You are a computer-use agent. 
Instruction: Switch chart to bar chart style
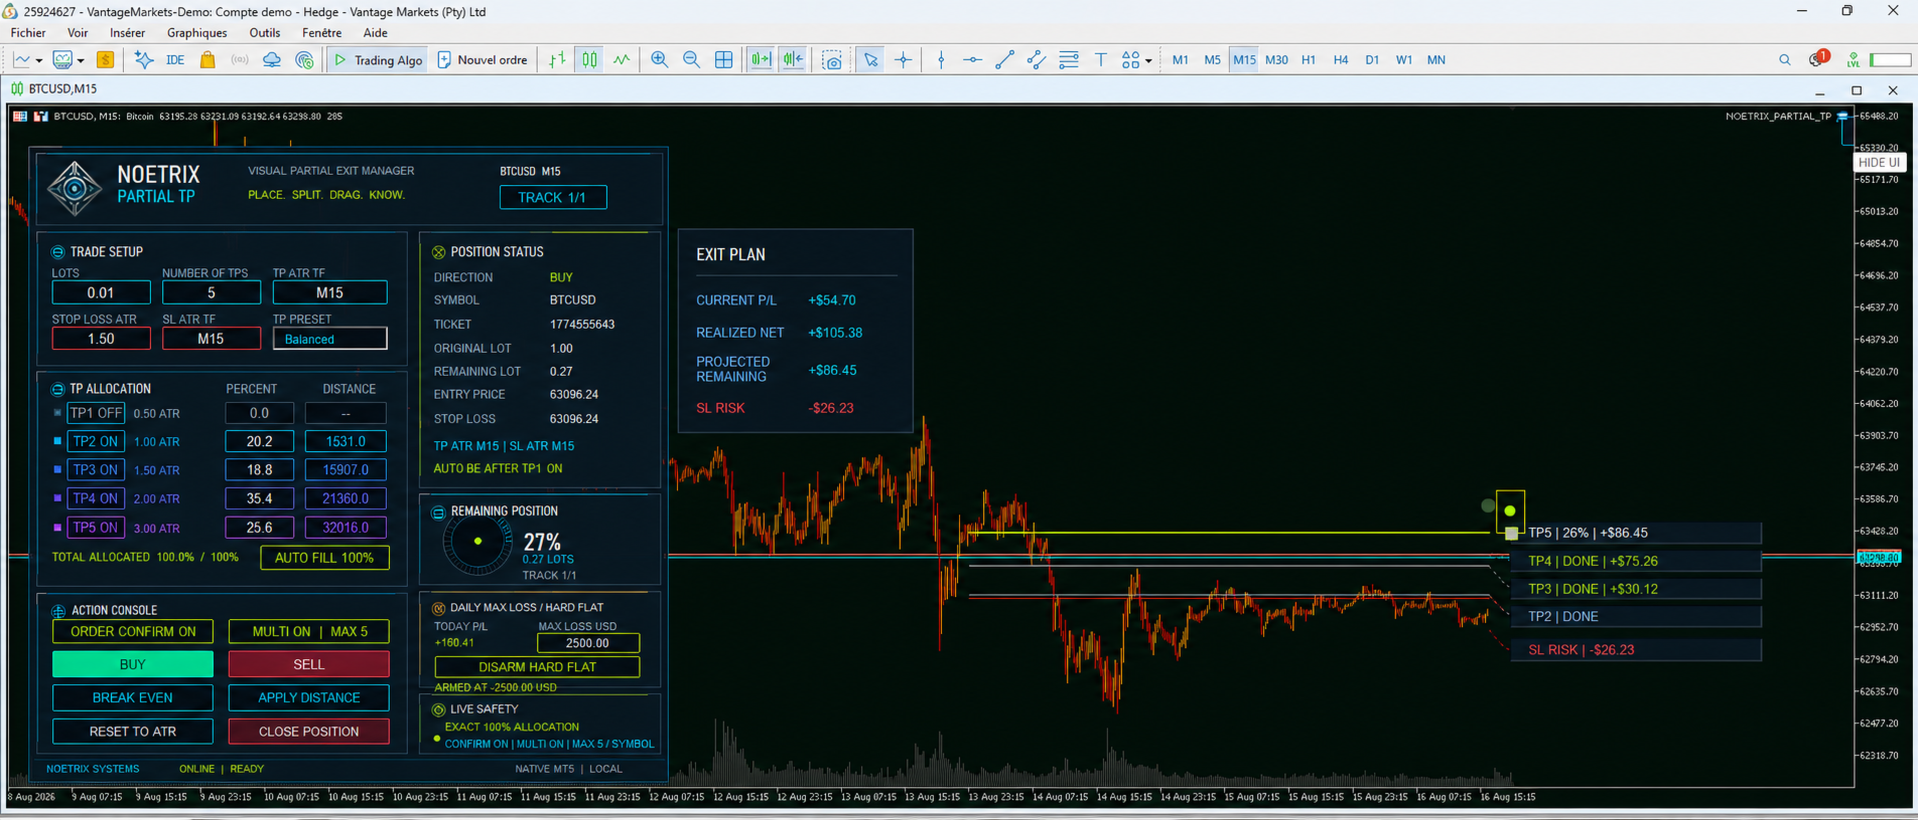coord(557,60)
